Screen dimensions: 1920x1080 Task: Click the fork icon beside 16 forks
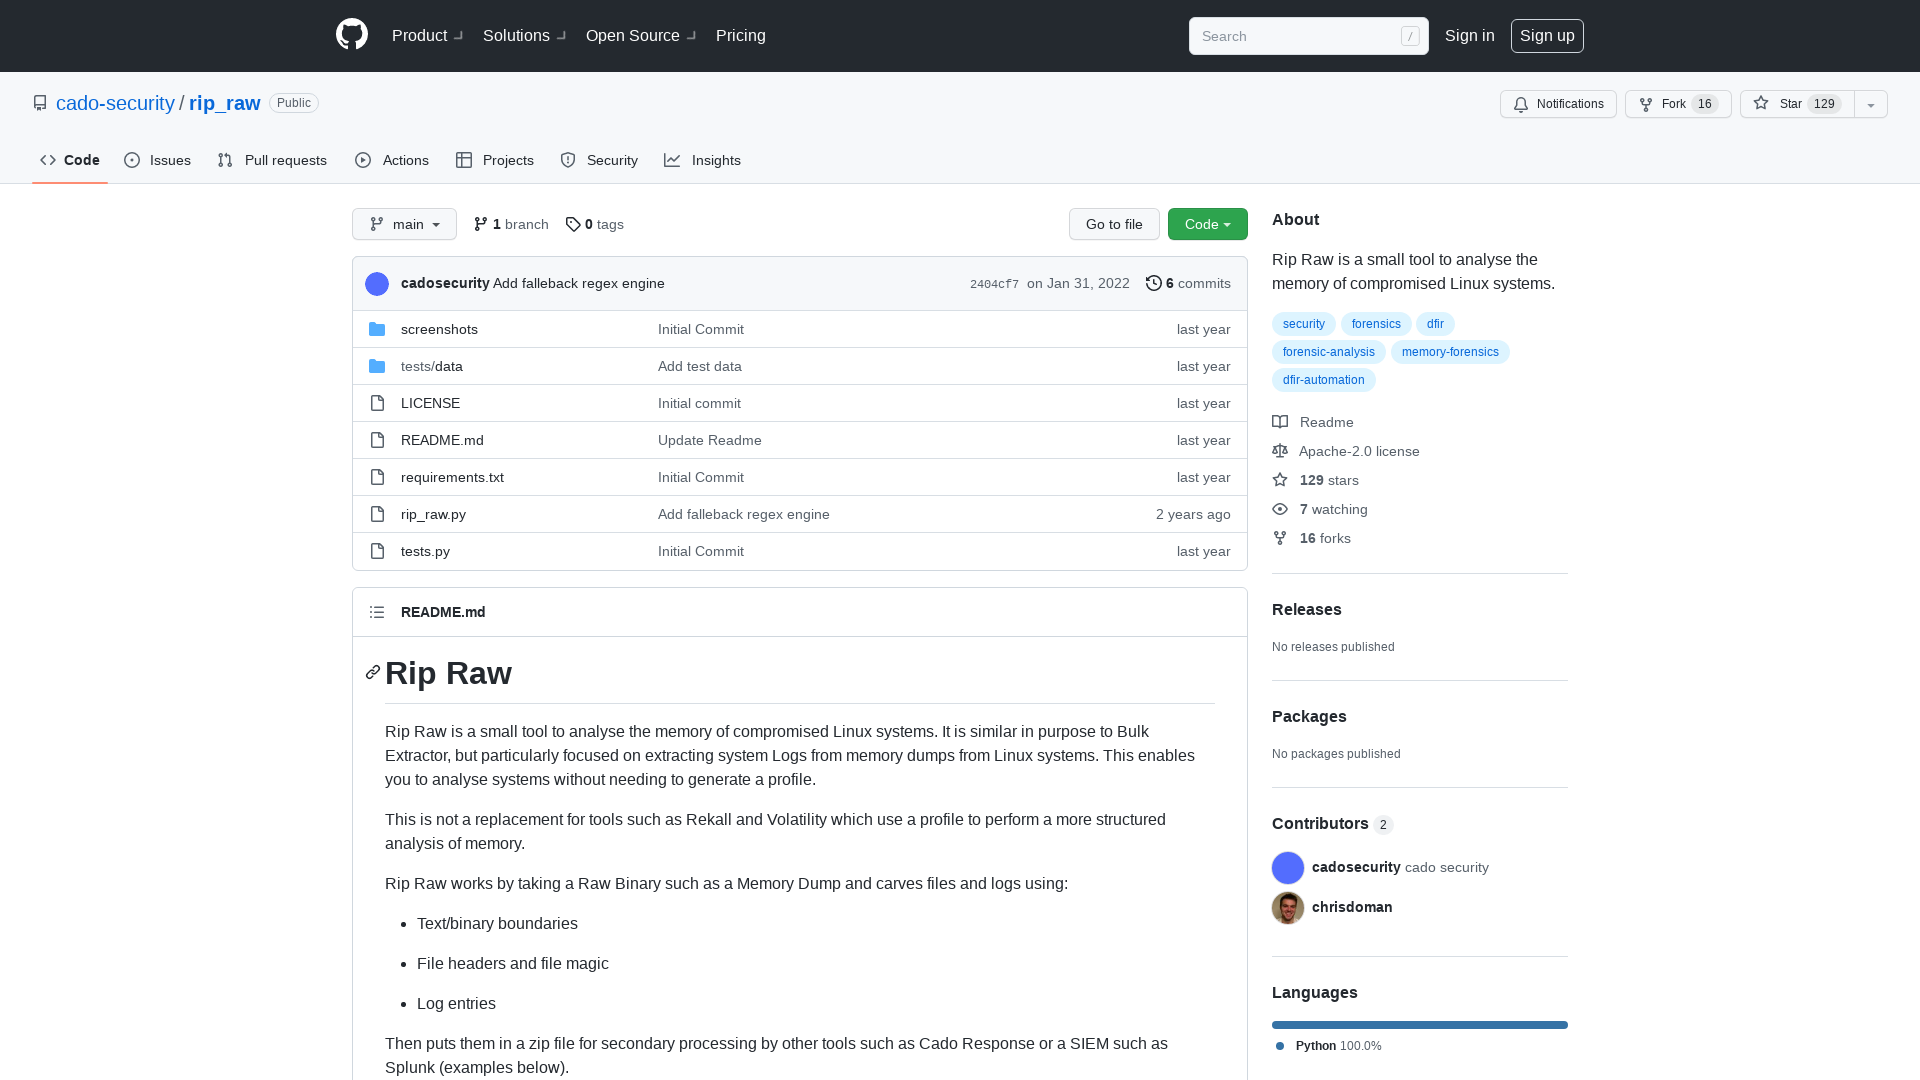(1280, 538)
